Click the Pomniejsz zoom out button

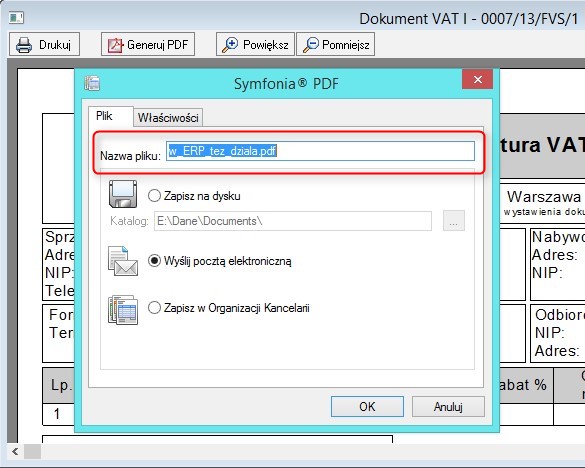tap(336, 44)
